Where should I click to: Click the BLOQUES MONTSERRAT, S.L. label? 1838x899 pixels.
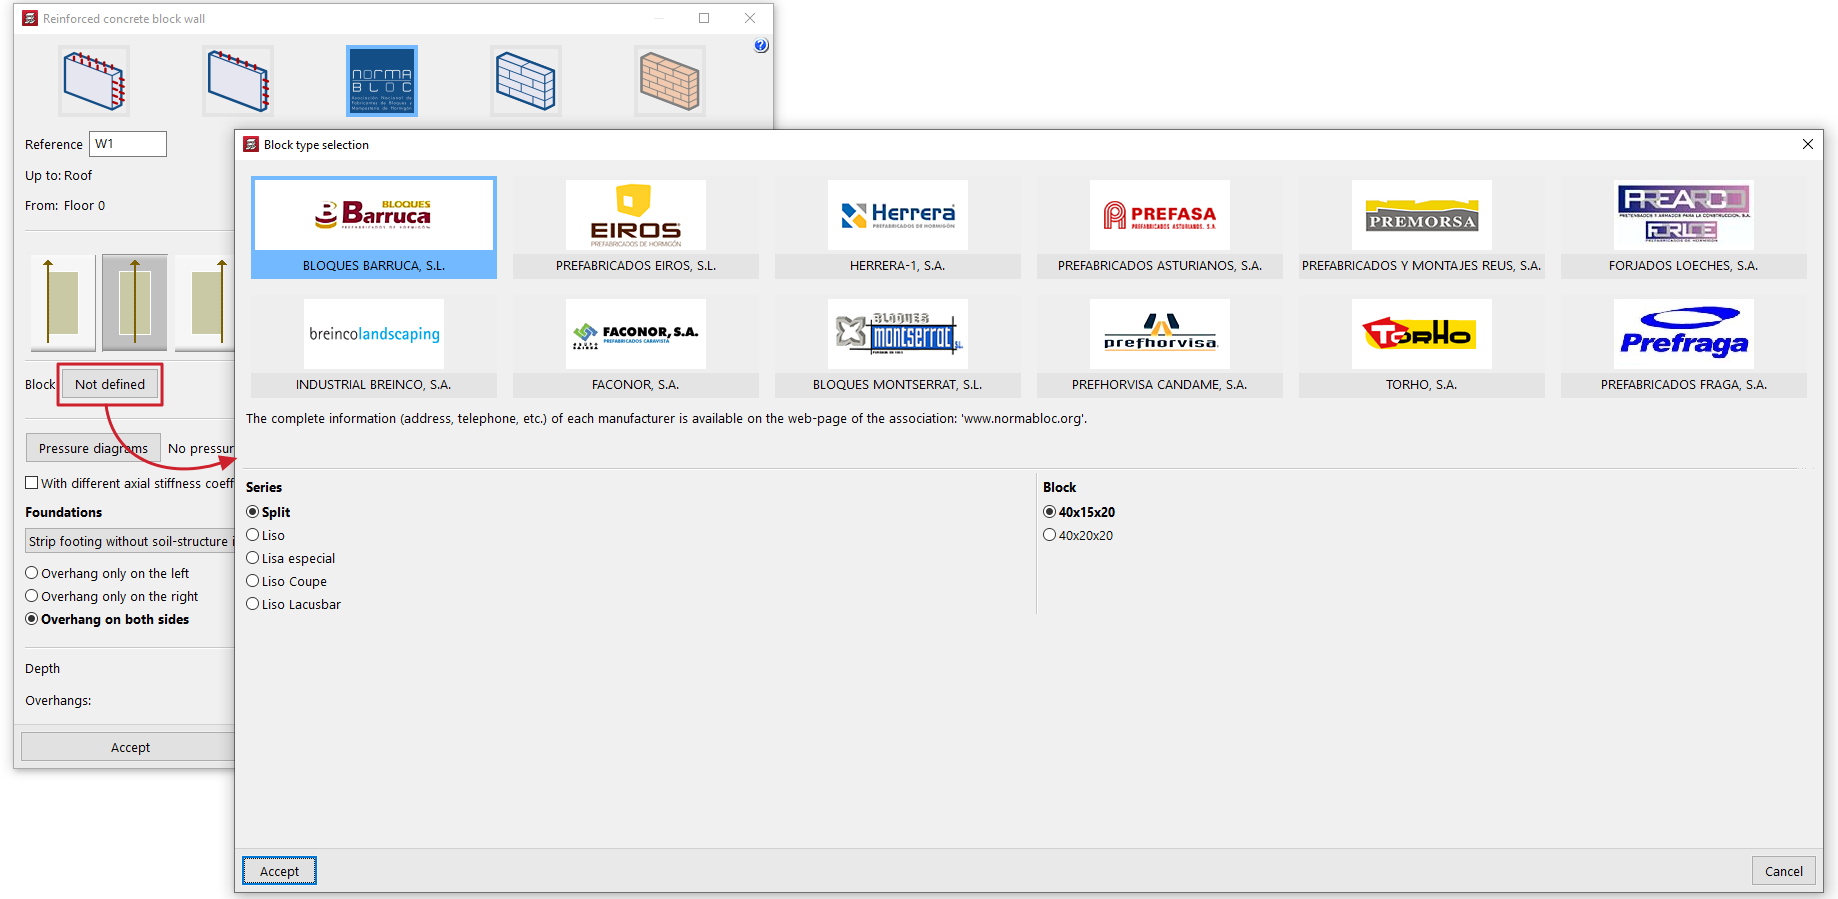898,385
